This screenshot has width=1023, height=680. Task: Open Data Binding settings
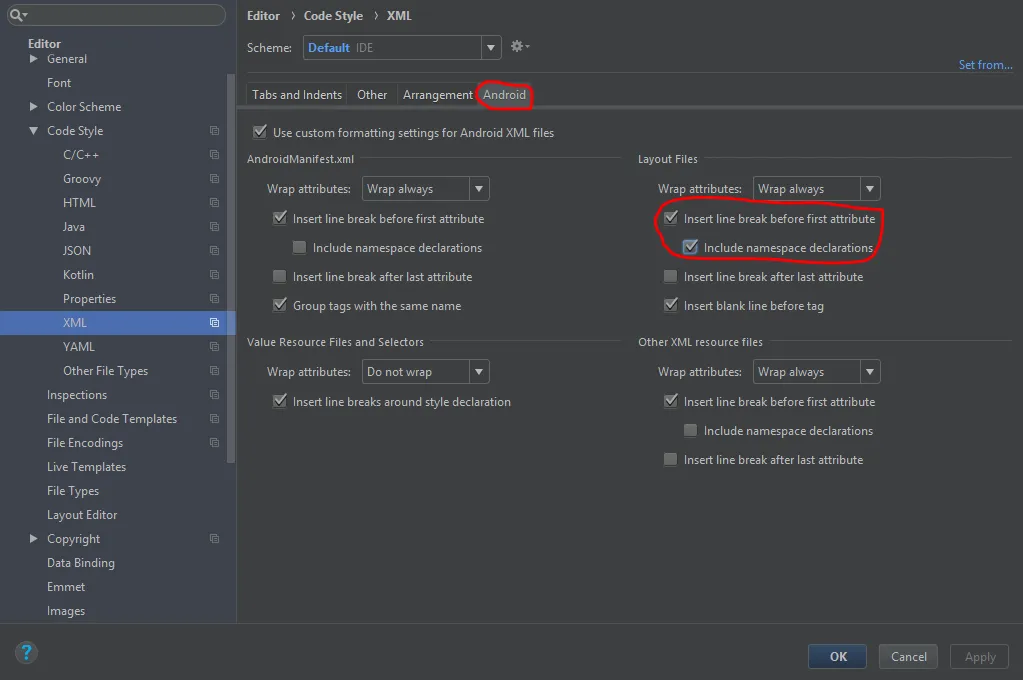pyautogui.click(x=81, y=563)
